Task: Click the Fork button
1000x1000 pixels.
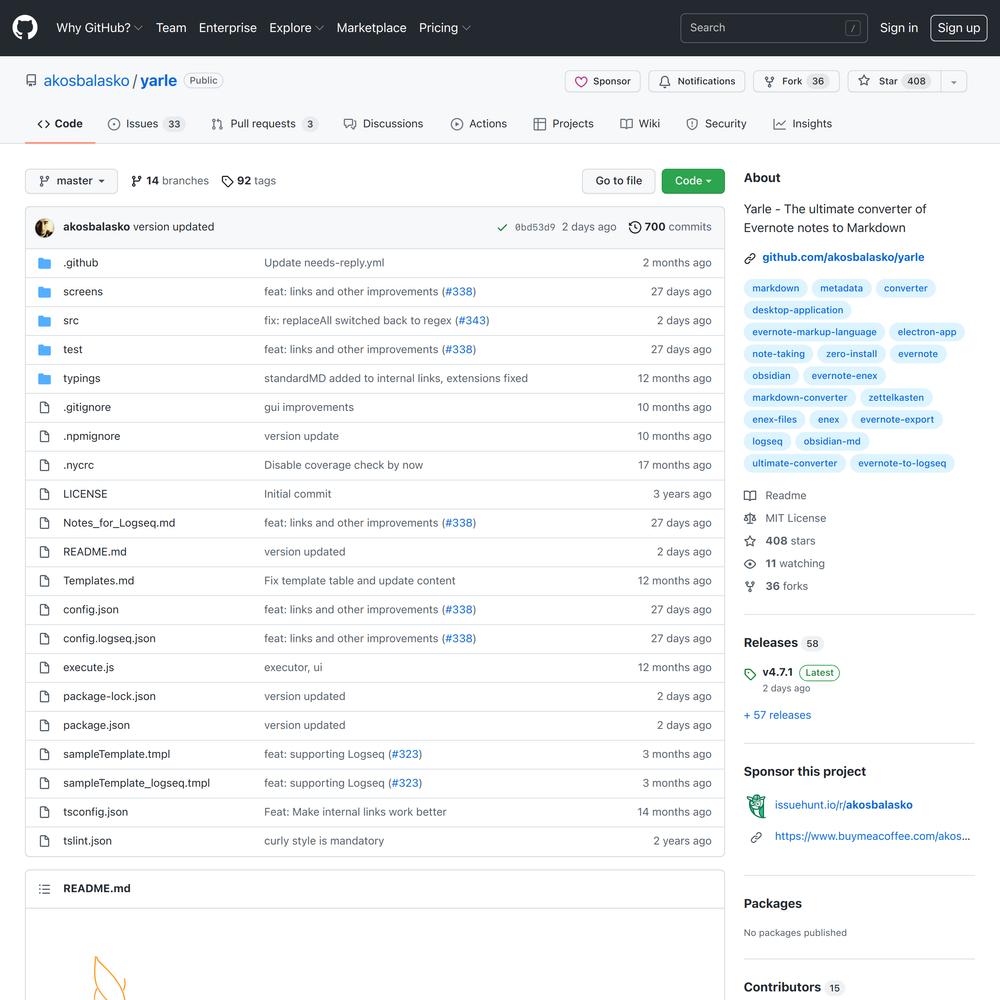Action: click(797, 82)
